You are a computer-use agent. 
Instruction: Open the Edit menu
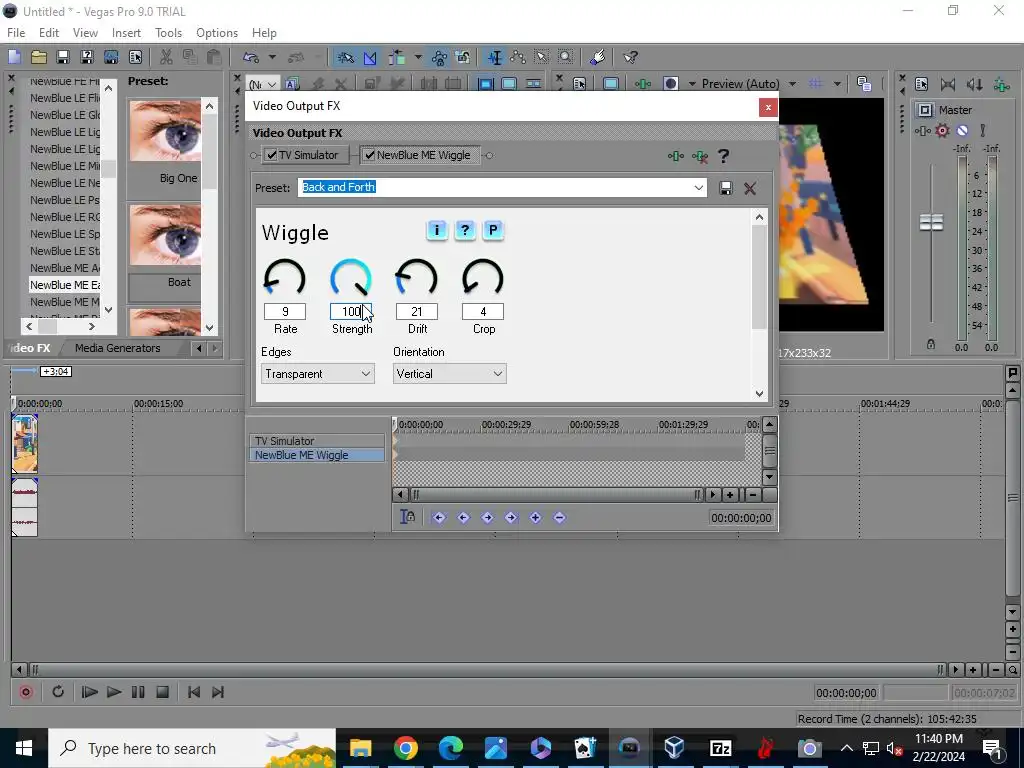point(49,33)
